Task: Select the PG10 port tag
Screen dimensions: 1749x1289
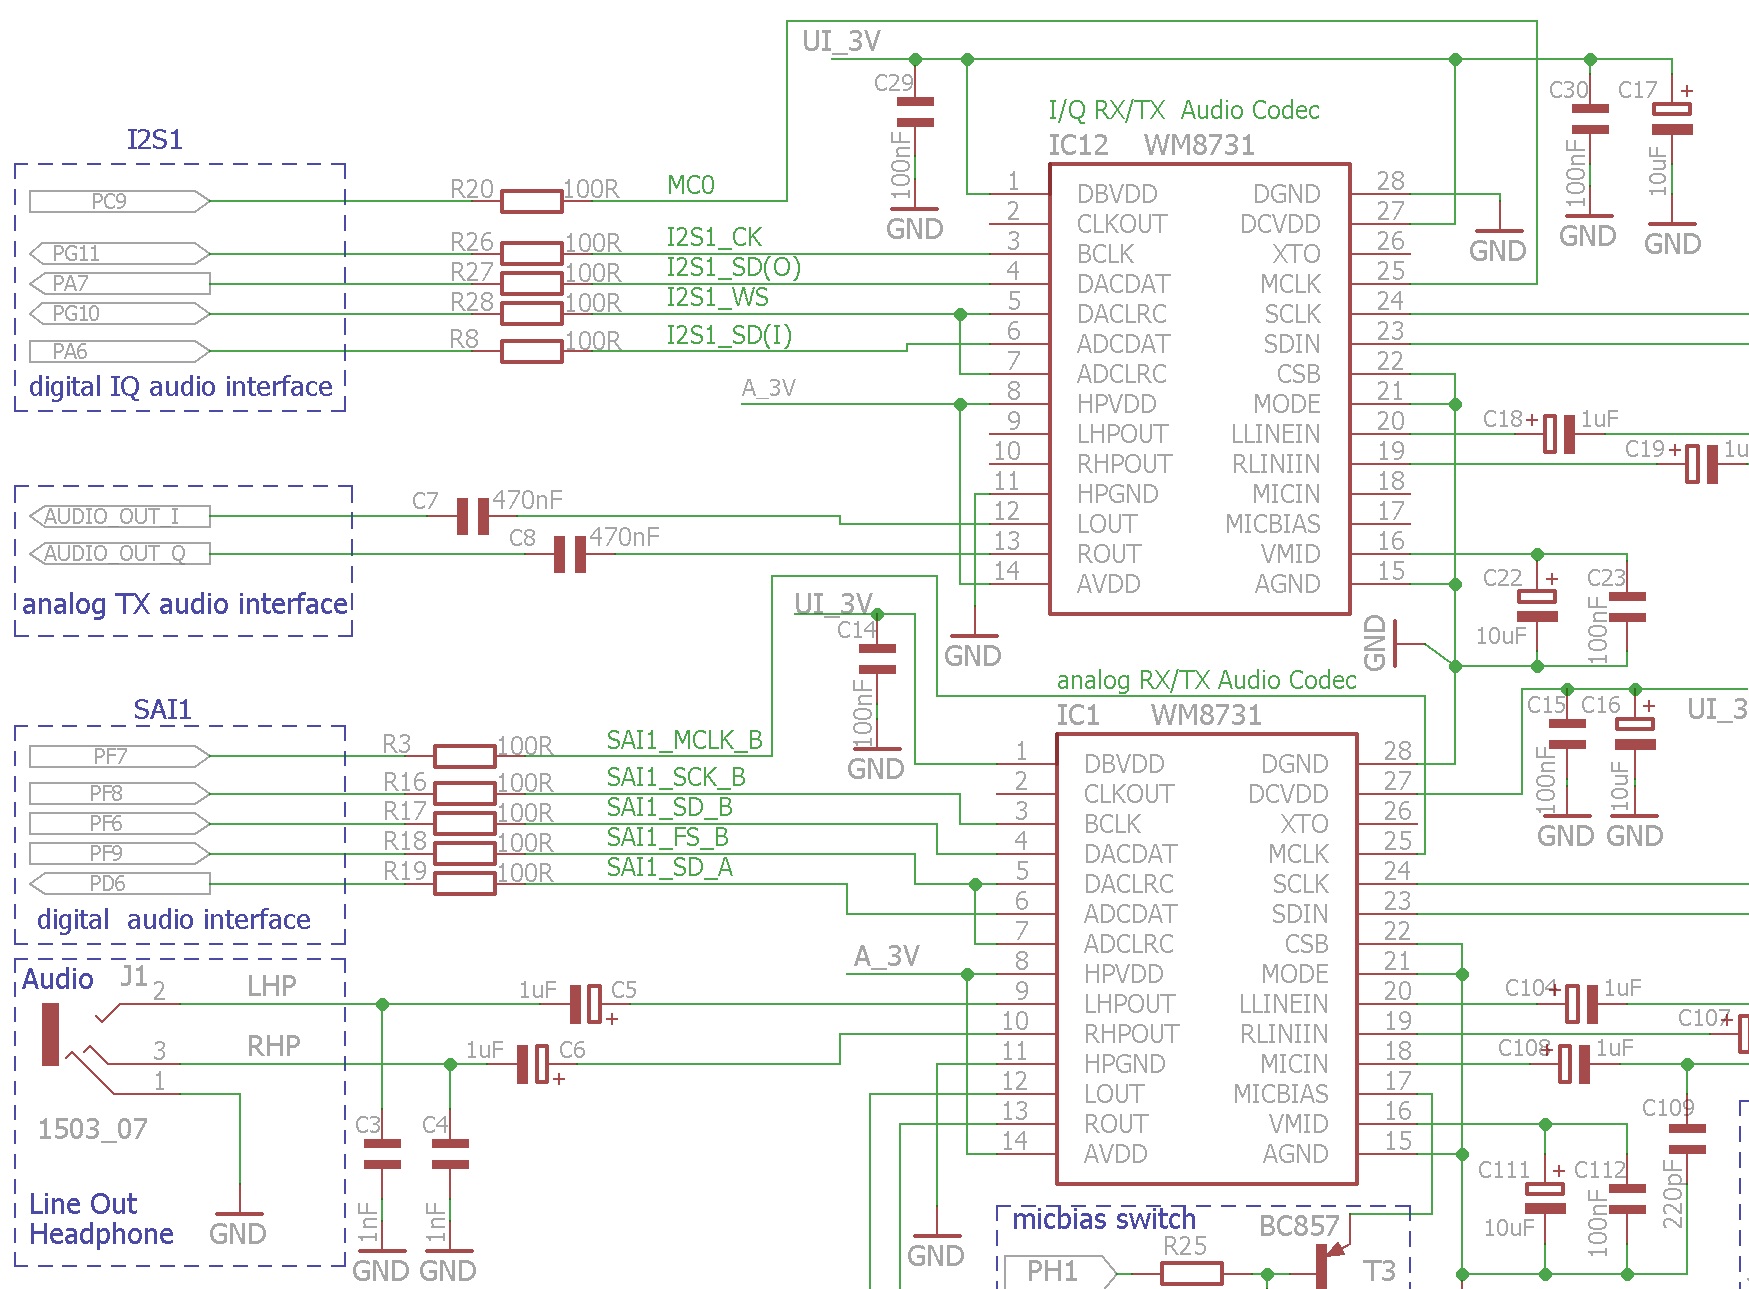Action: click(x=119, y=313)
